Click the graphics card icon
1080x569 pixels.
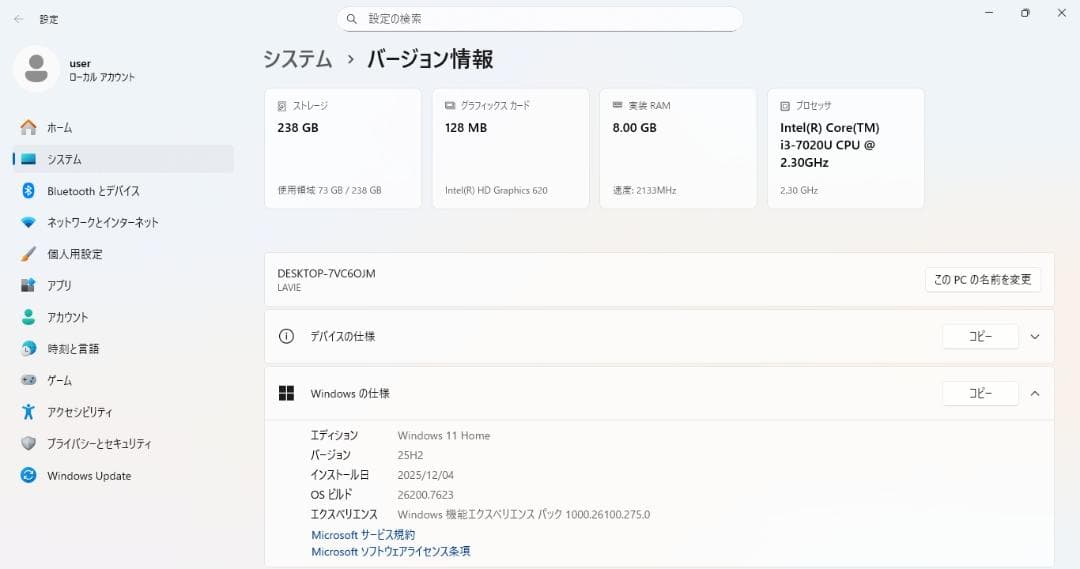(450, 105)
